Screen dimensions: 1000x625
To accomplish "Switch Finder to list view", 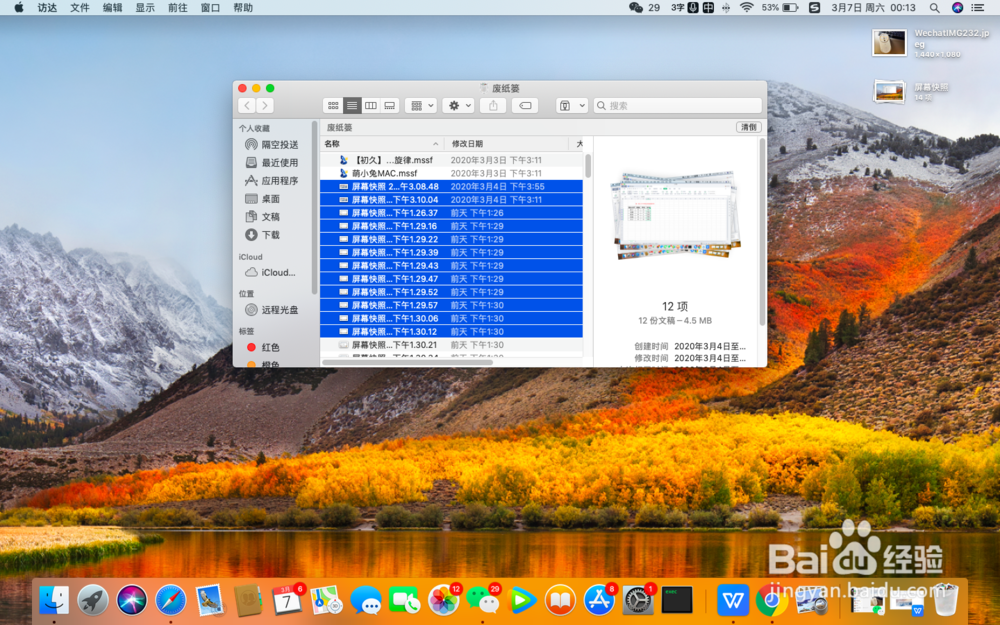I will tap(352, 106).
